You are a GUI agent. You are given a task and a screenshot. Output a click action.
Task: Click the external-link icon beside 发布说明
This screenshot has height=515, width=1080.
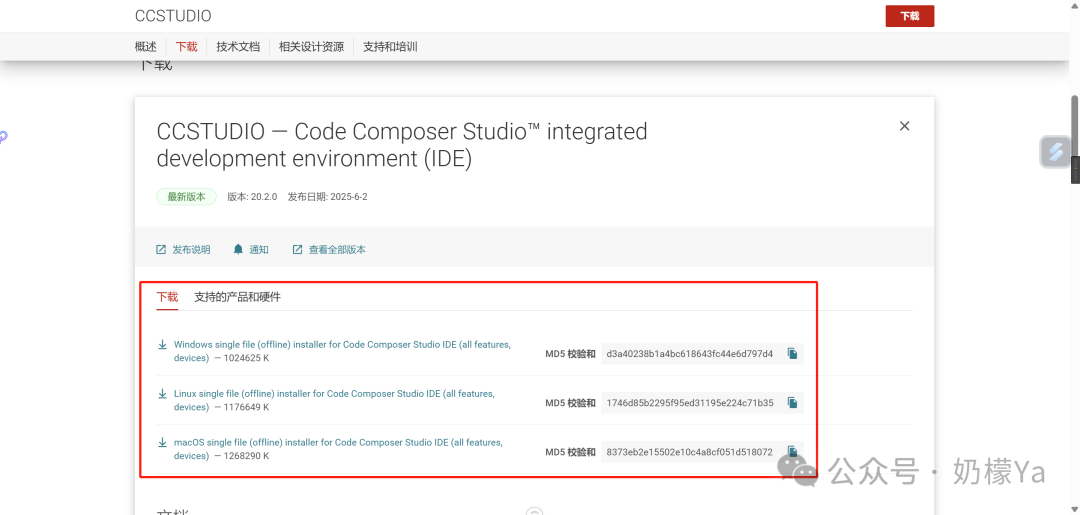tap(161, 249)
